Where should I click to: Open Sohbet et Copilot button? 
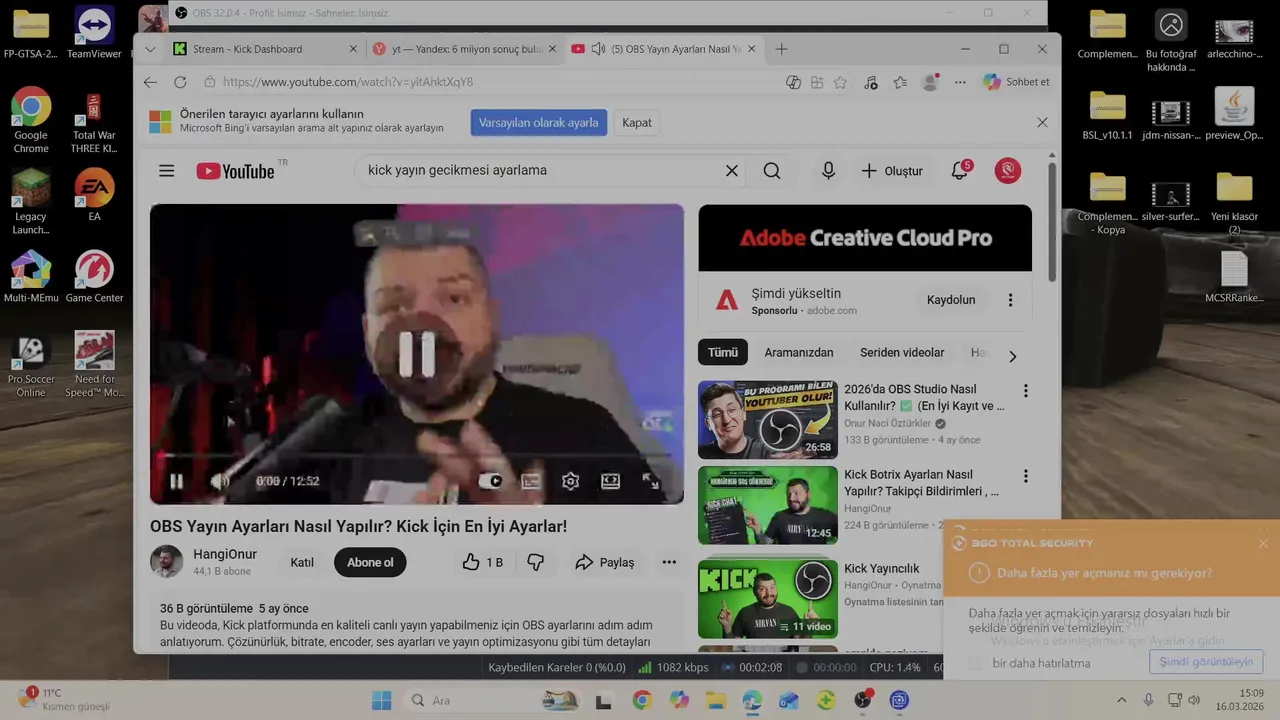1016,82
